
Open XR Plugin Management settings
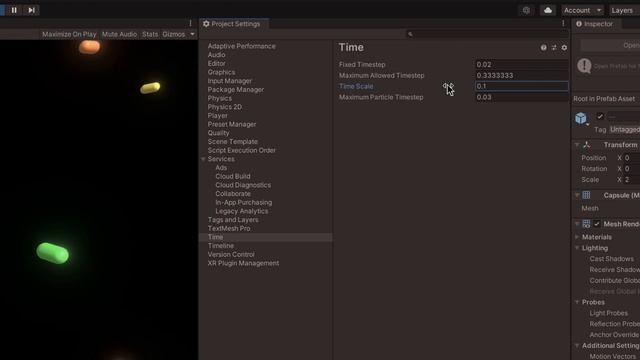coord(243,263)
